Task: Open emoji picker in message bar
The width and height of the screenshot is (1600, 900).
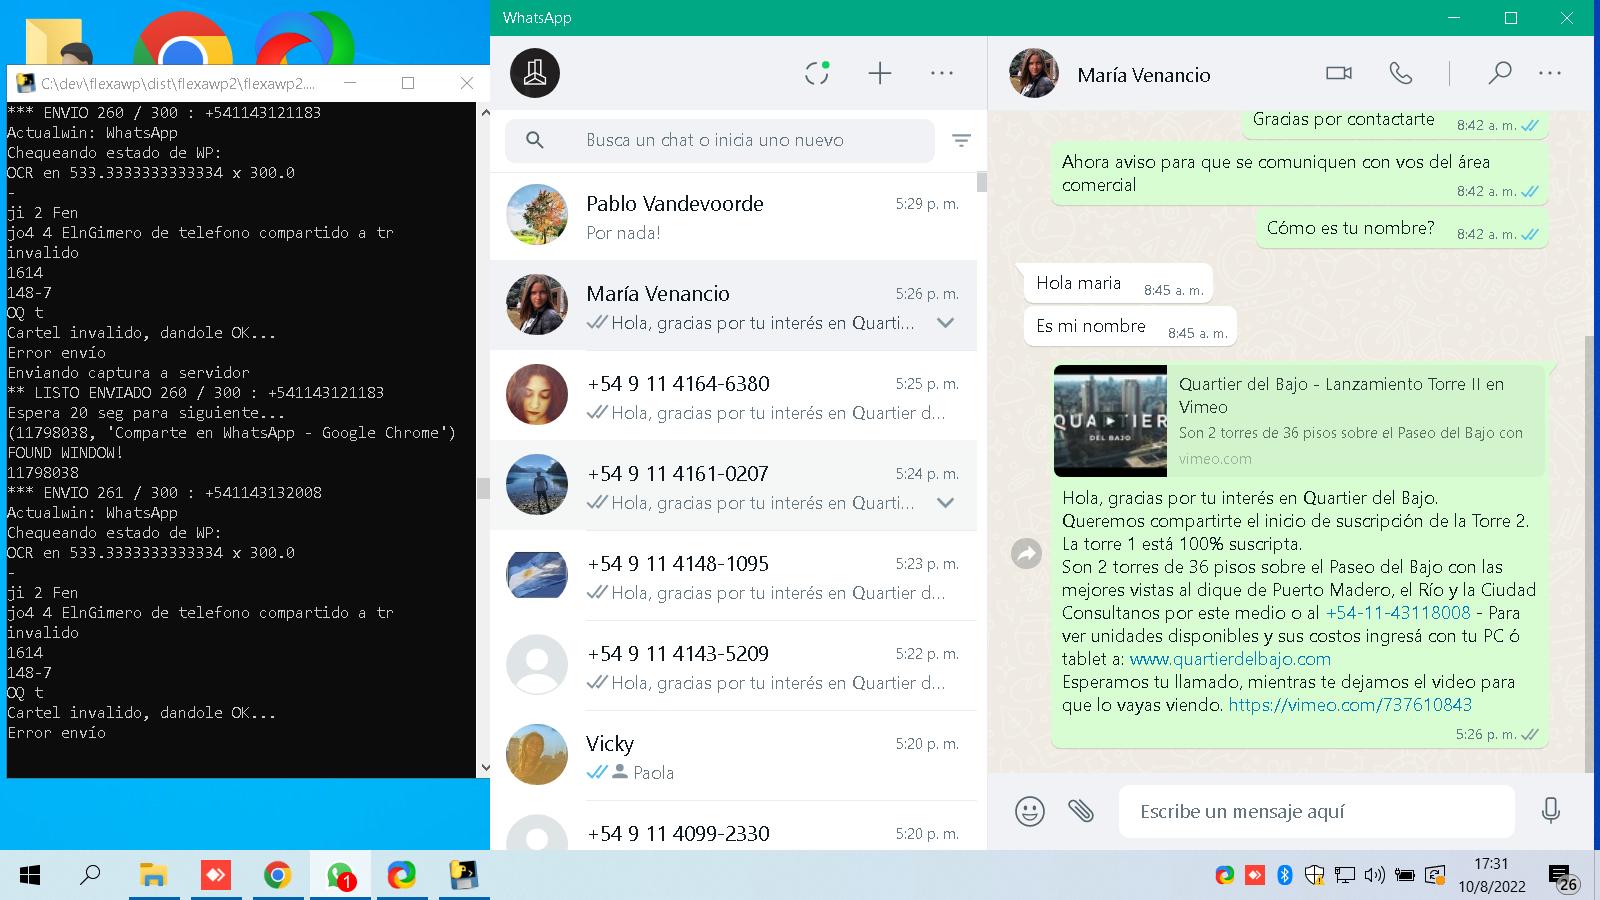Action: point(1030,811)
